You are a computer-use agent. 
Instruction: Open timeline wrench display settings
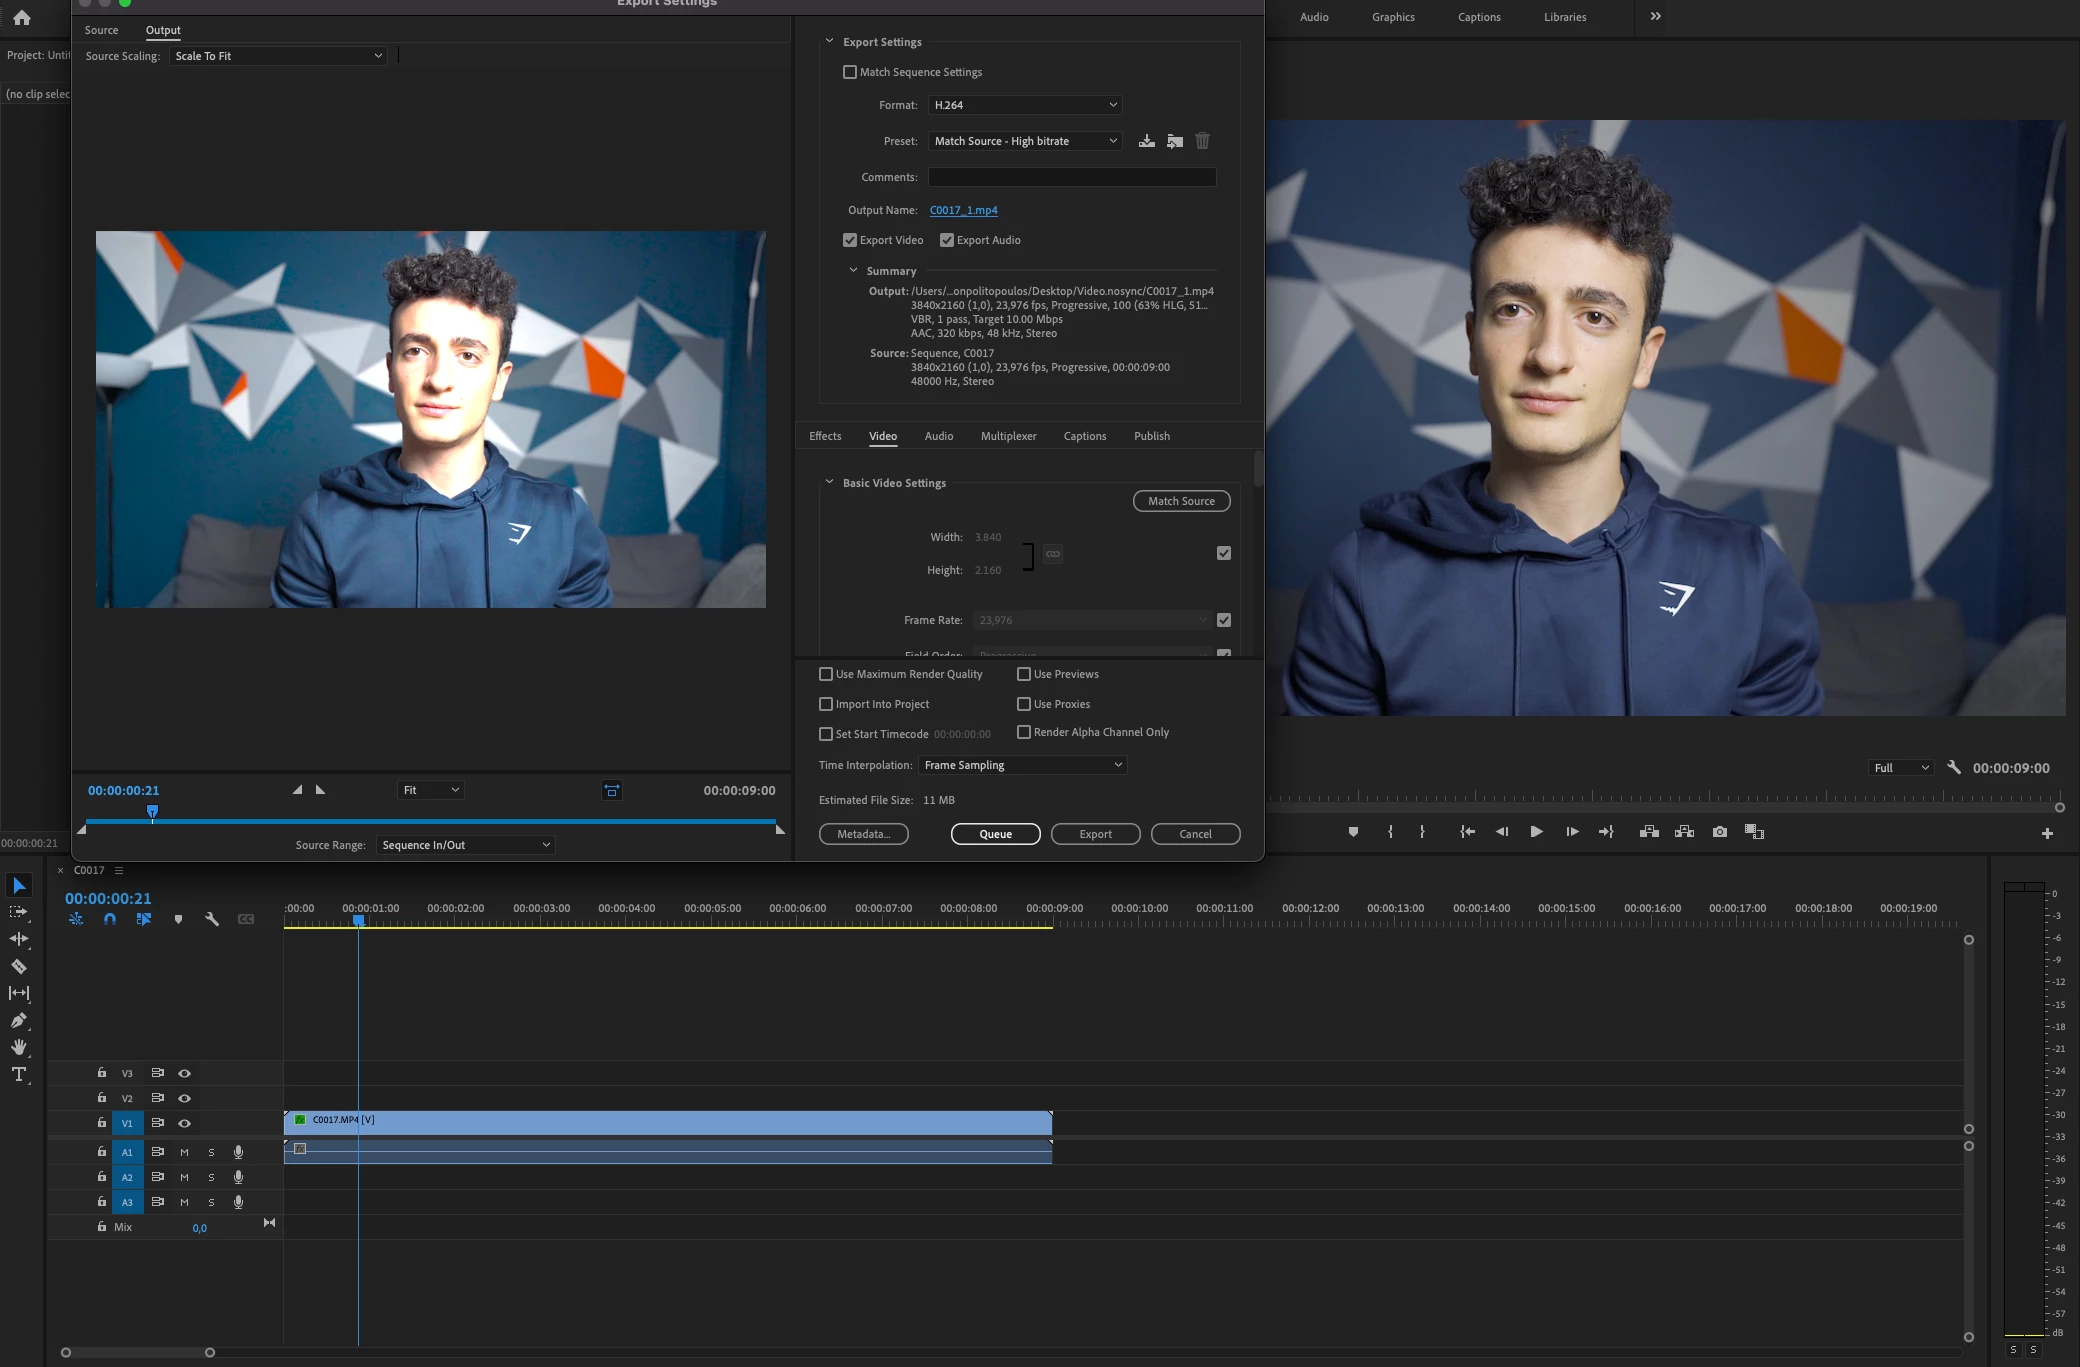click(212, 919)
